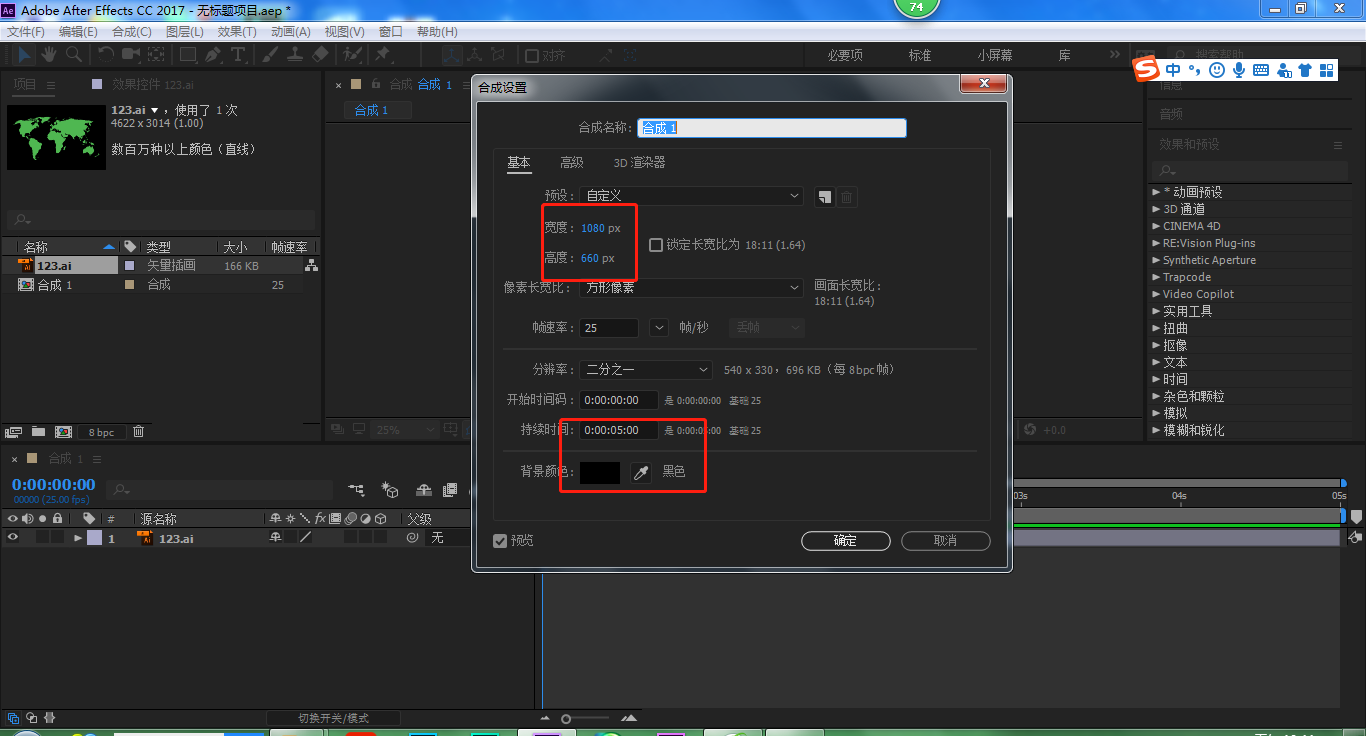Select the Unified Camera tool
The width and height of the screenshot is (1366, 736).
coord(132,55)
